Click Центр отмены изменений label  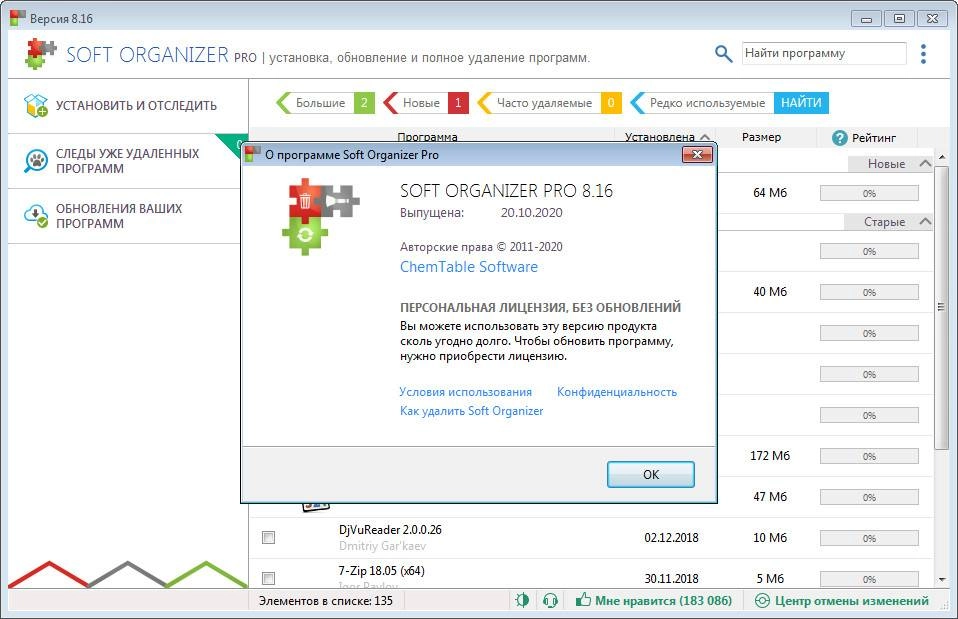[852, 601]
